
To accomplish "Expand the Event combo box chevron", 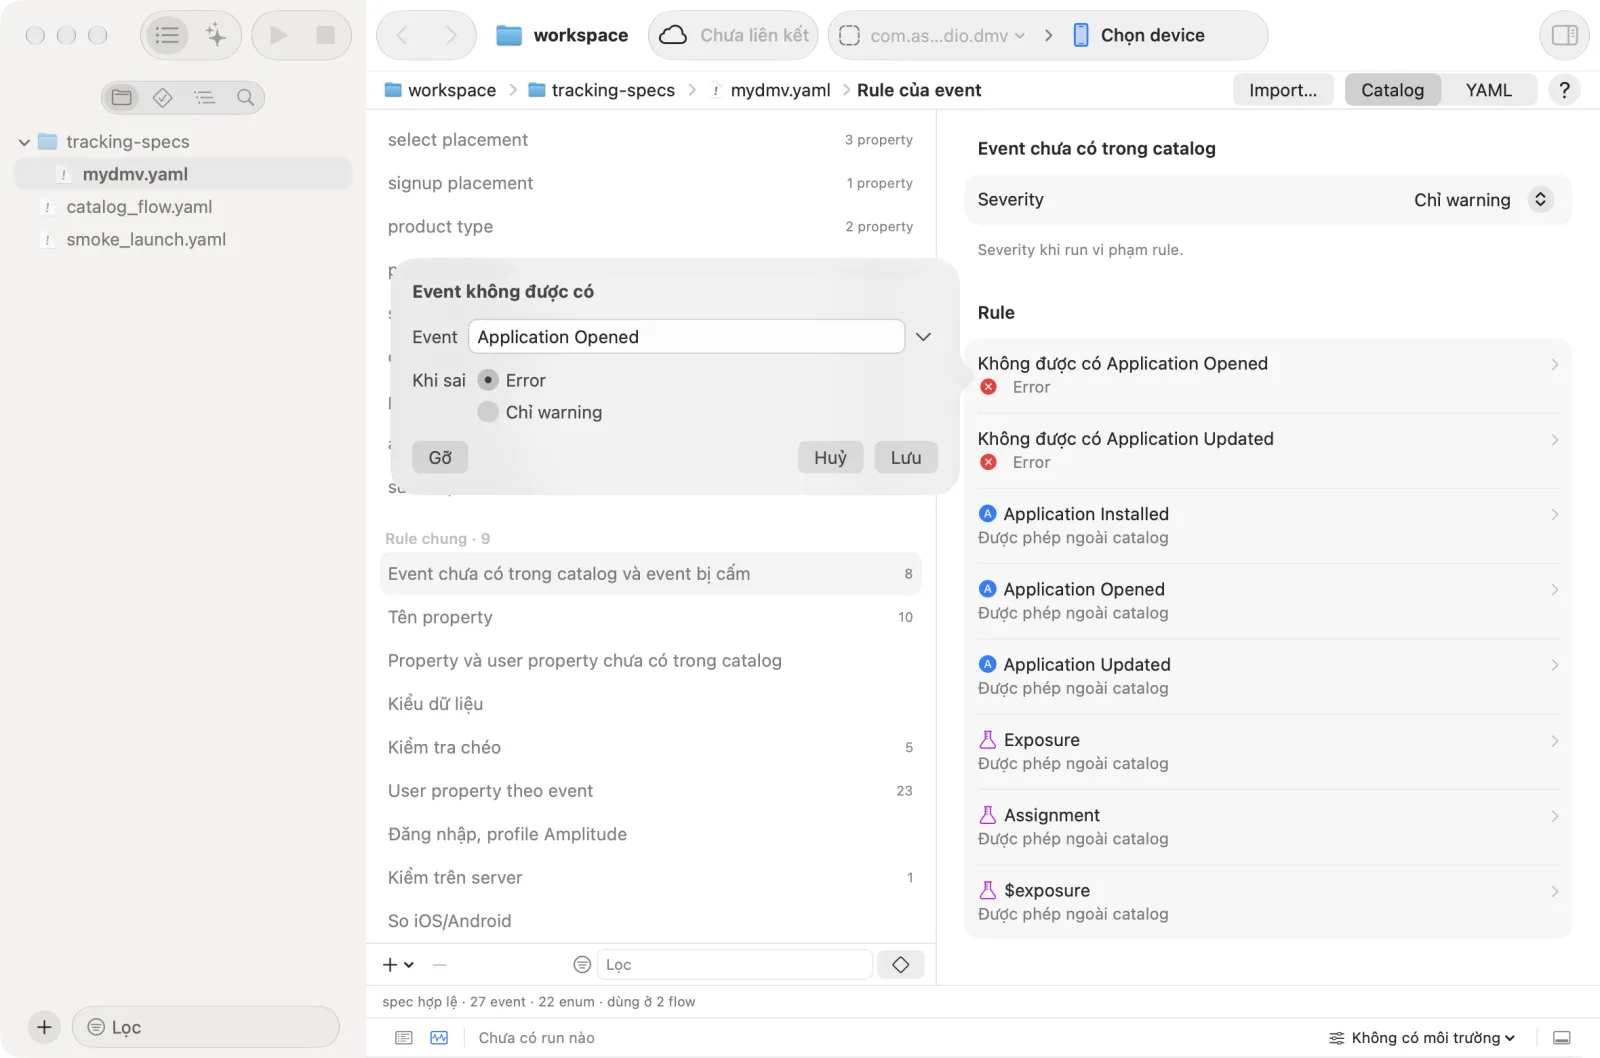I will [923, 337].
